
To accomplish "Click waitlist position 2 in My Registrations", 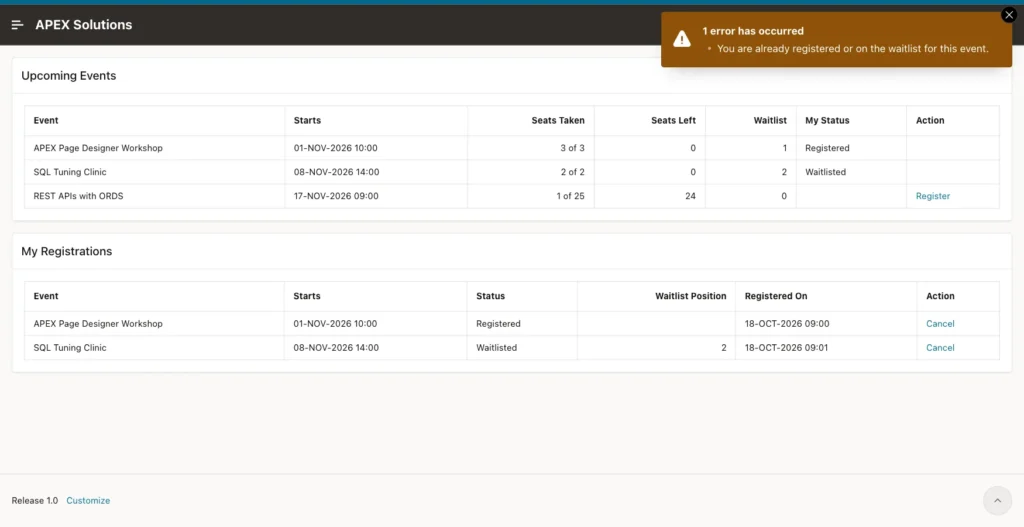I will coord(724,348).
